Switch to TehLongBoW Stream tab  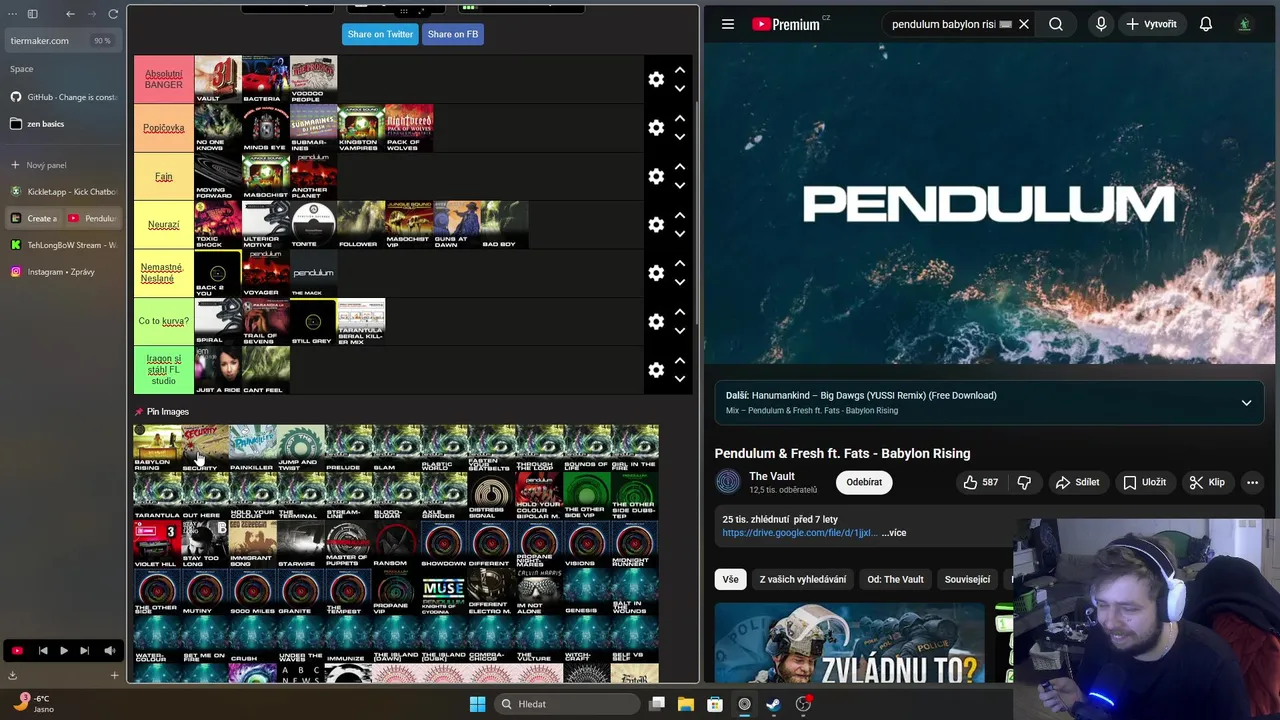(x=62, y=245)
